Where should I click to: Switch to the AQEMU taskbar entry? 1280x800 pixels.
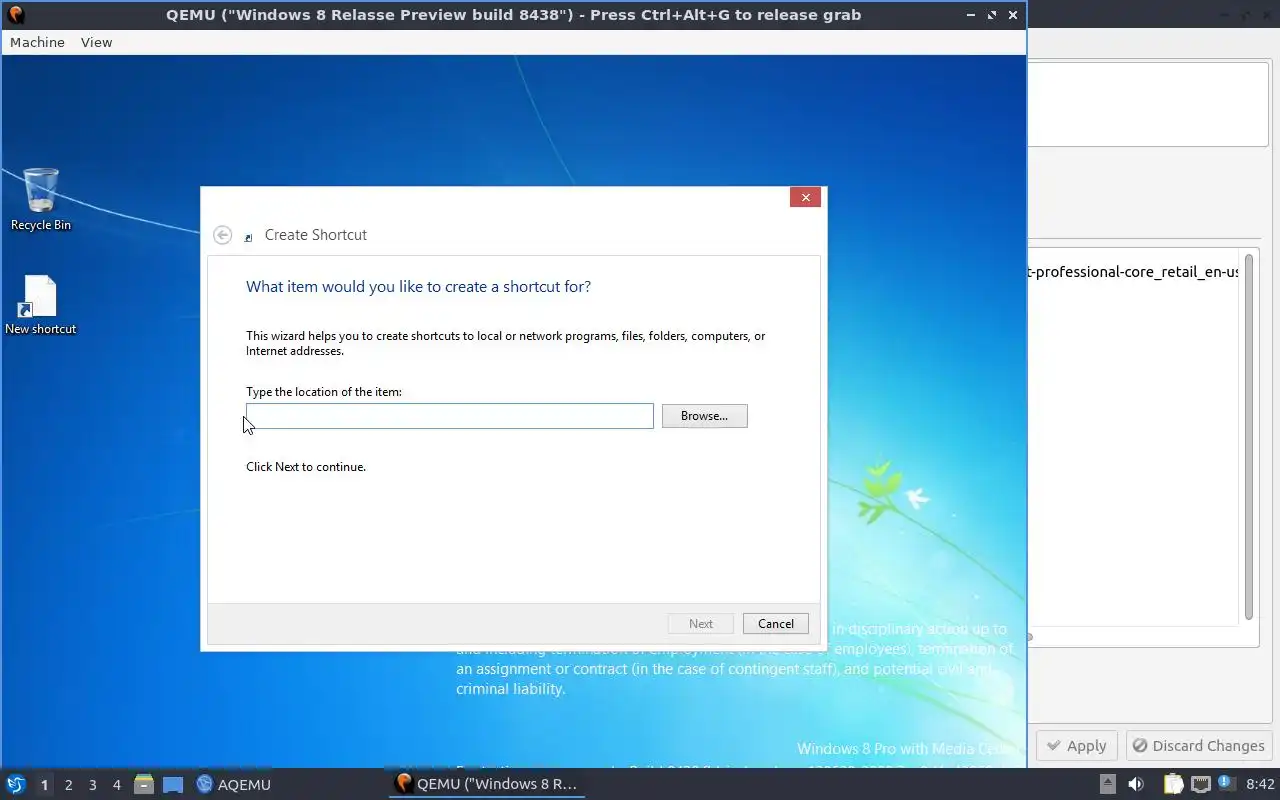click(x=234, y=784)
